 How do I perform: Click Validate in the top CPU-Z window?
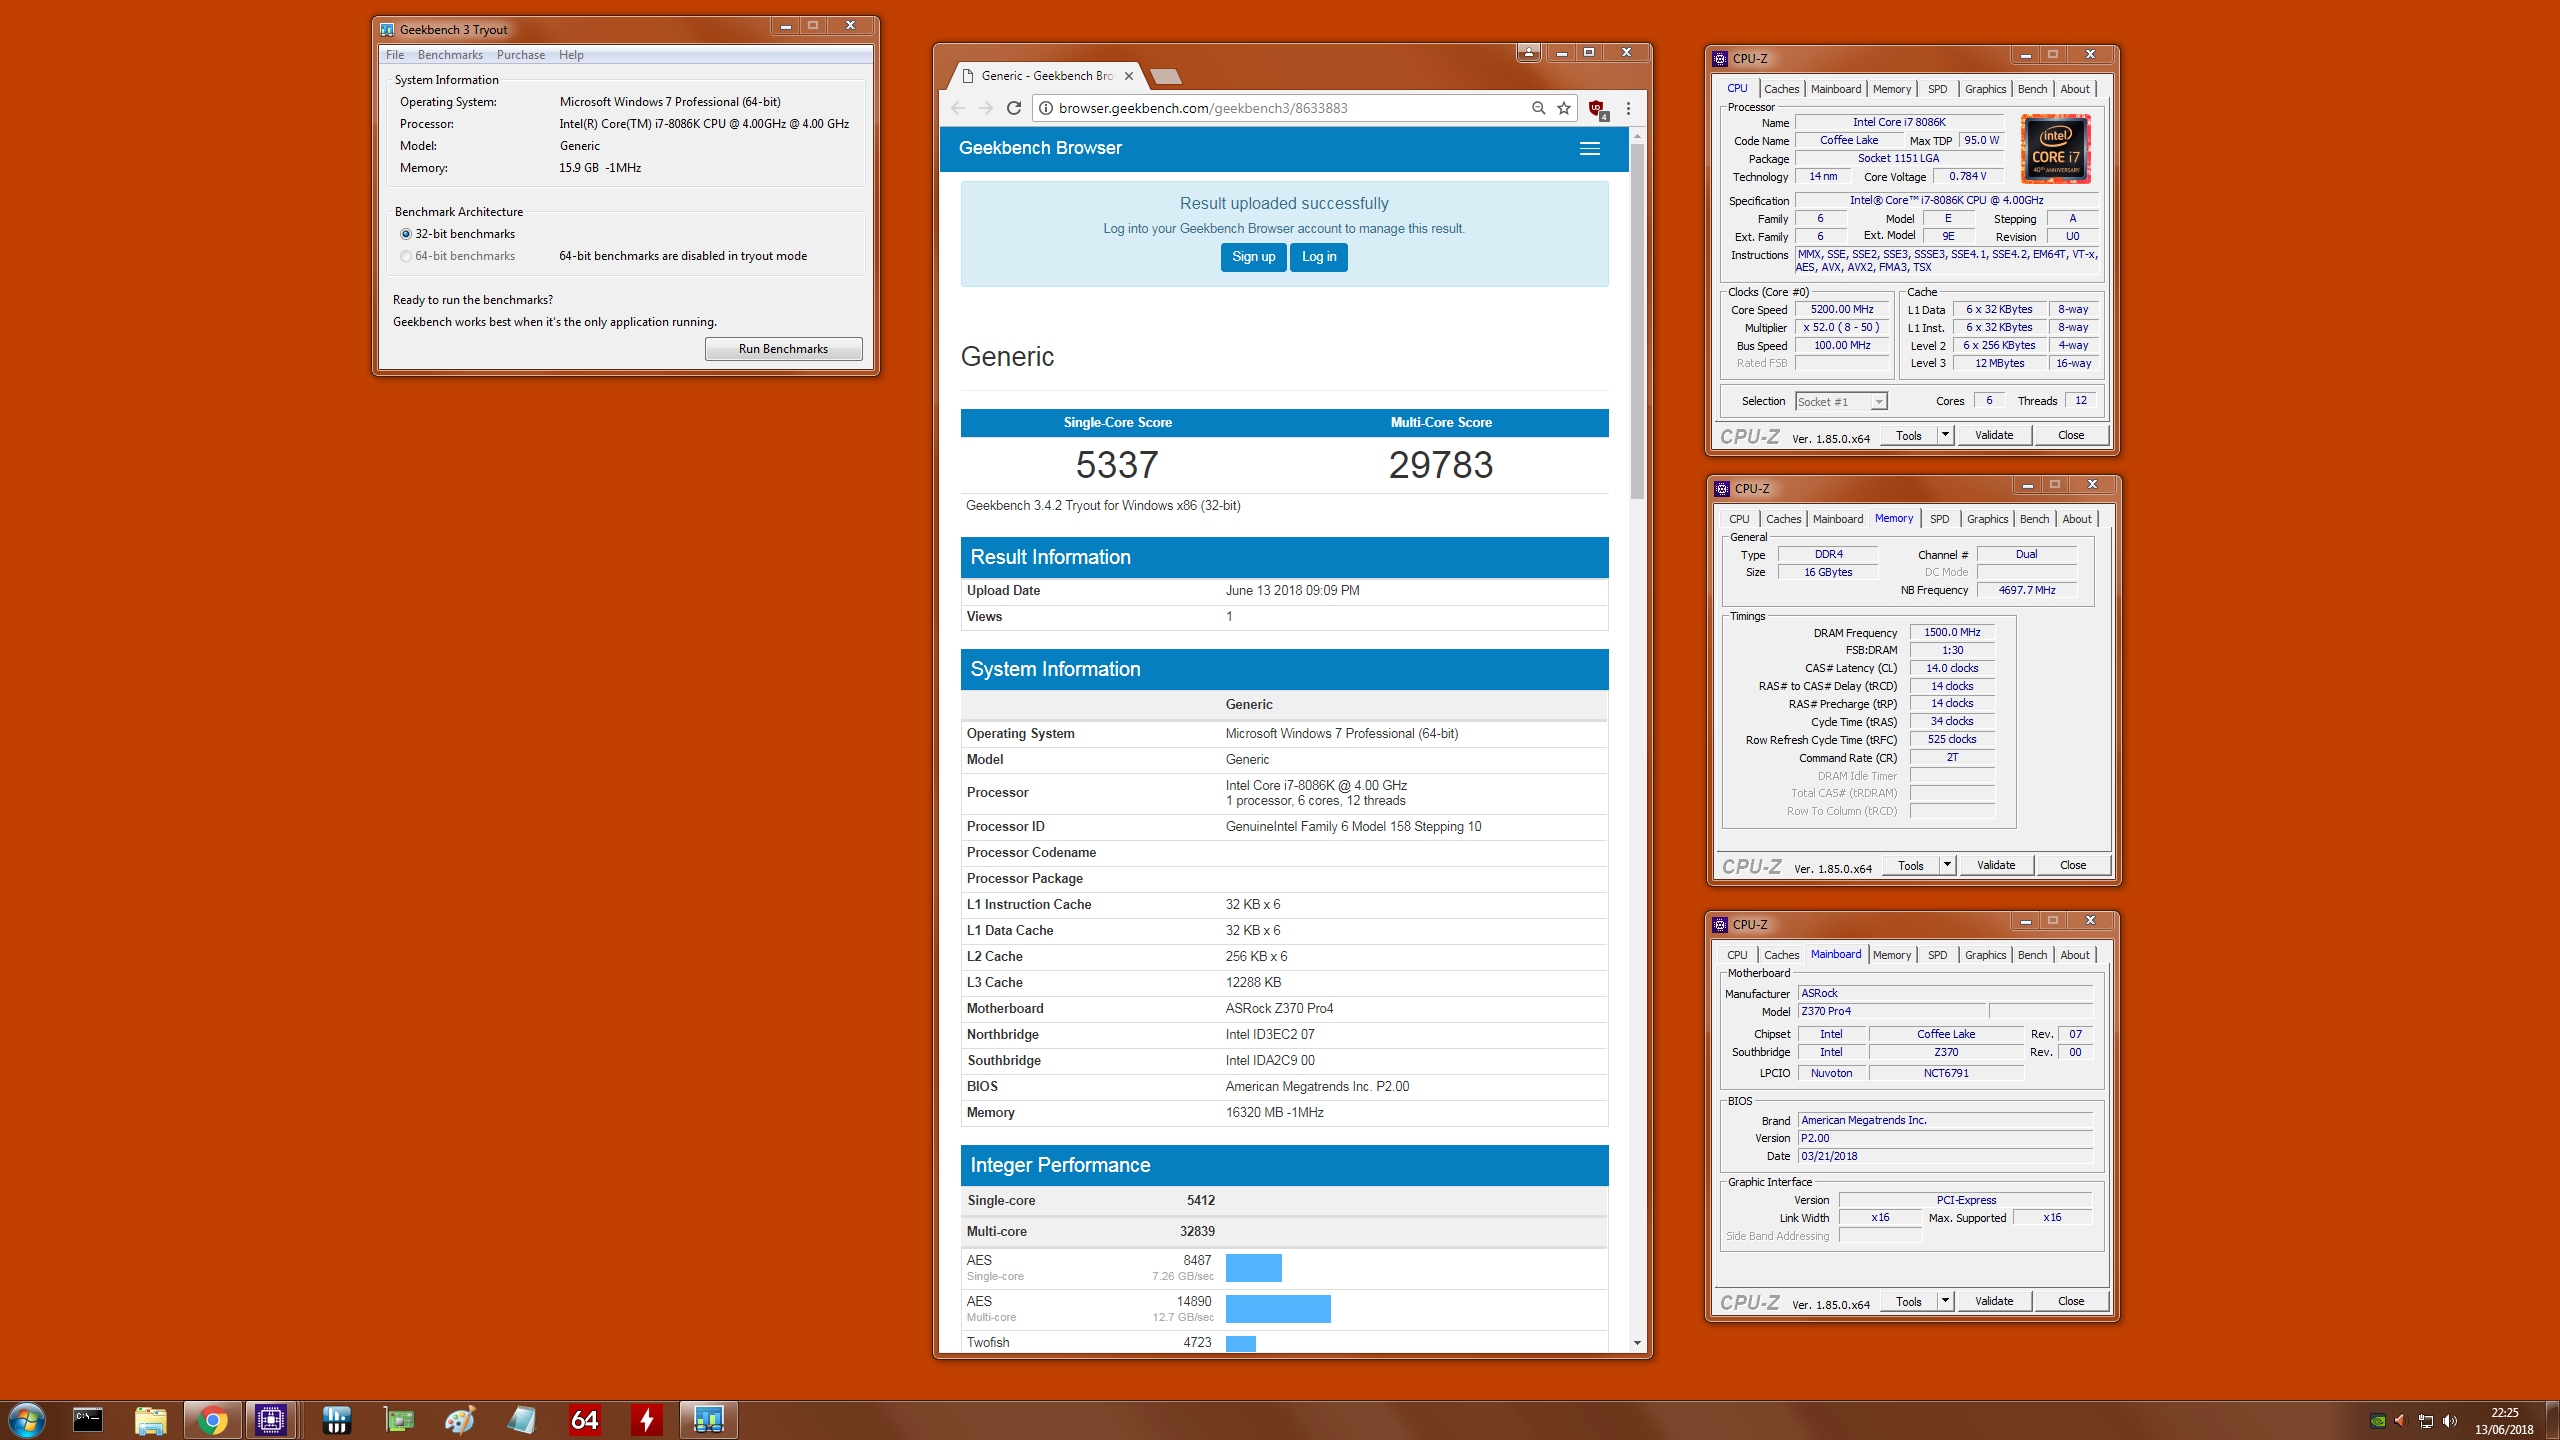click(x=1994, y=435)
